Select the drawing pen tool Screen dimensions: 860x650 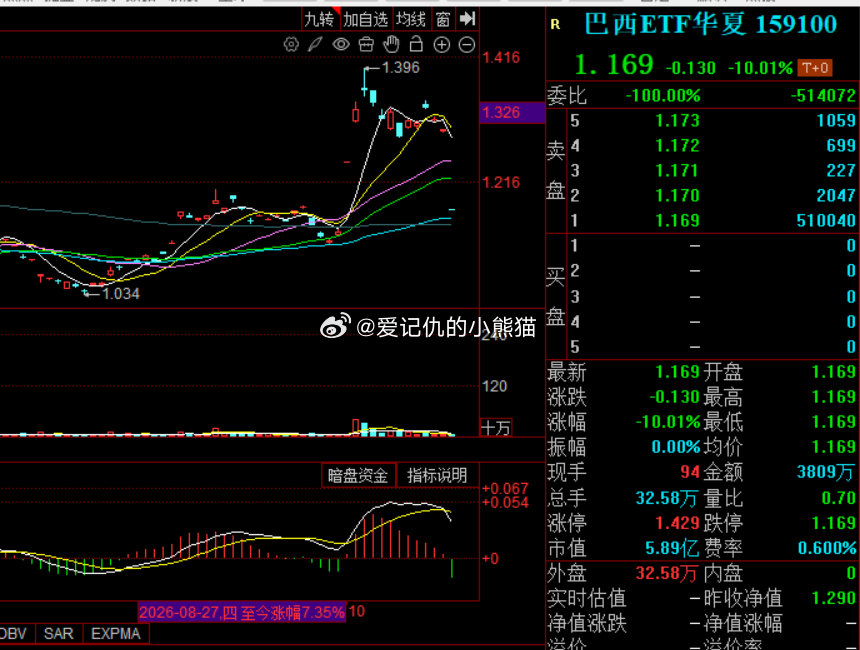(315, 44)
